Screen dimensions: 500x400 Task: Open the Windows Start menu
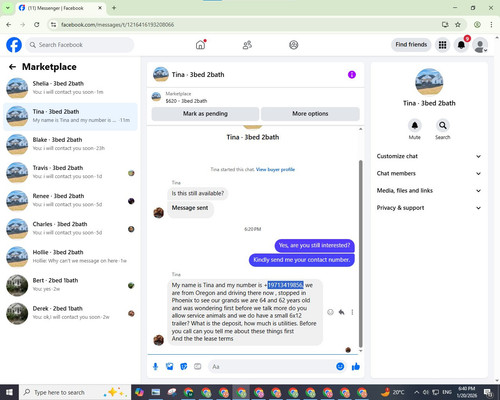(x=9, y=392)
